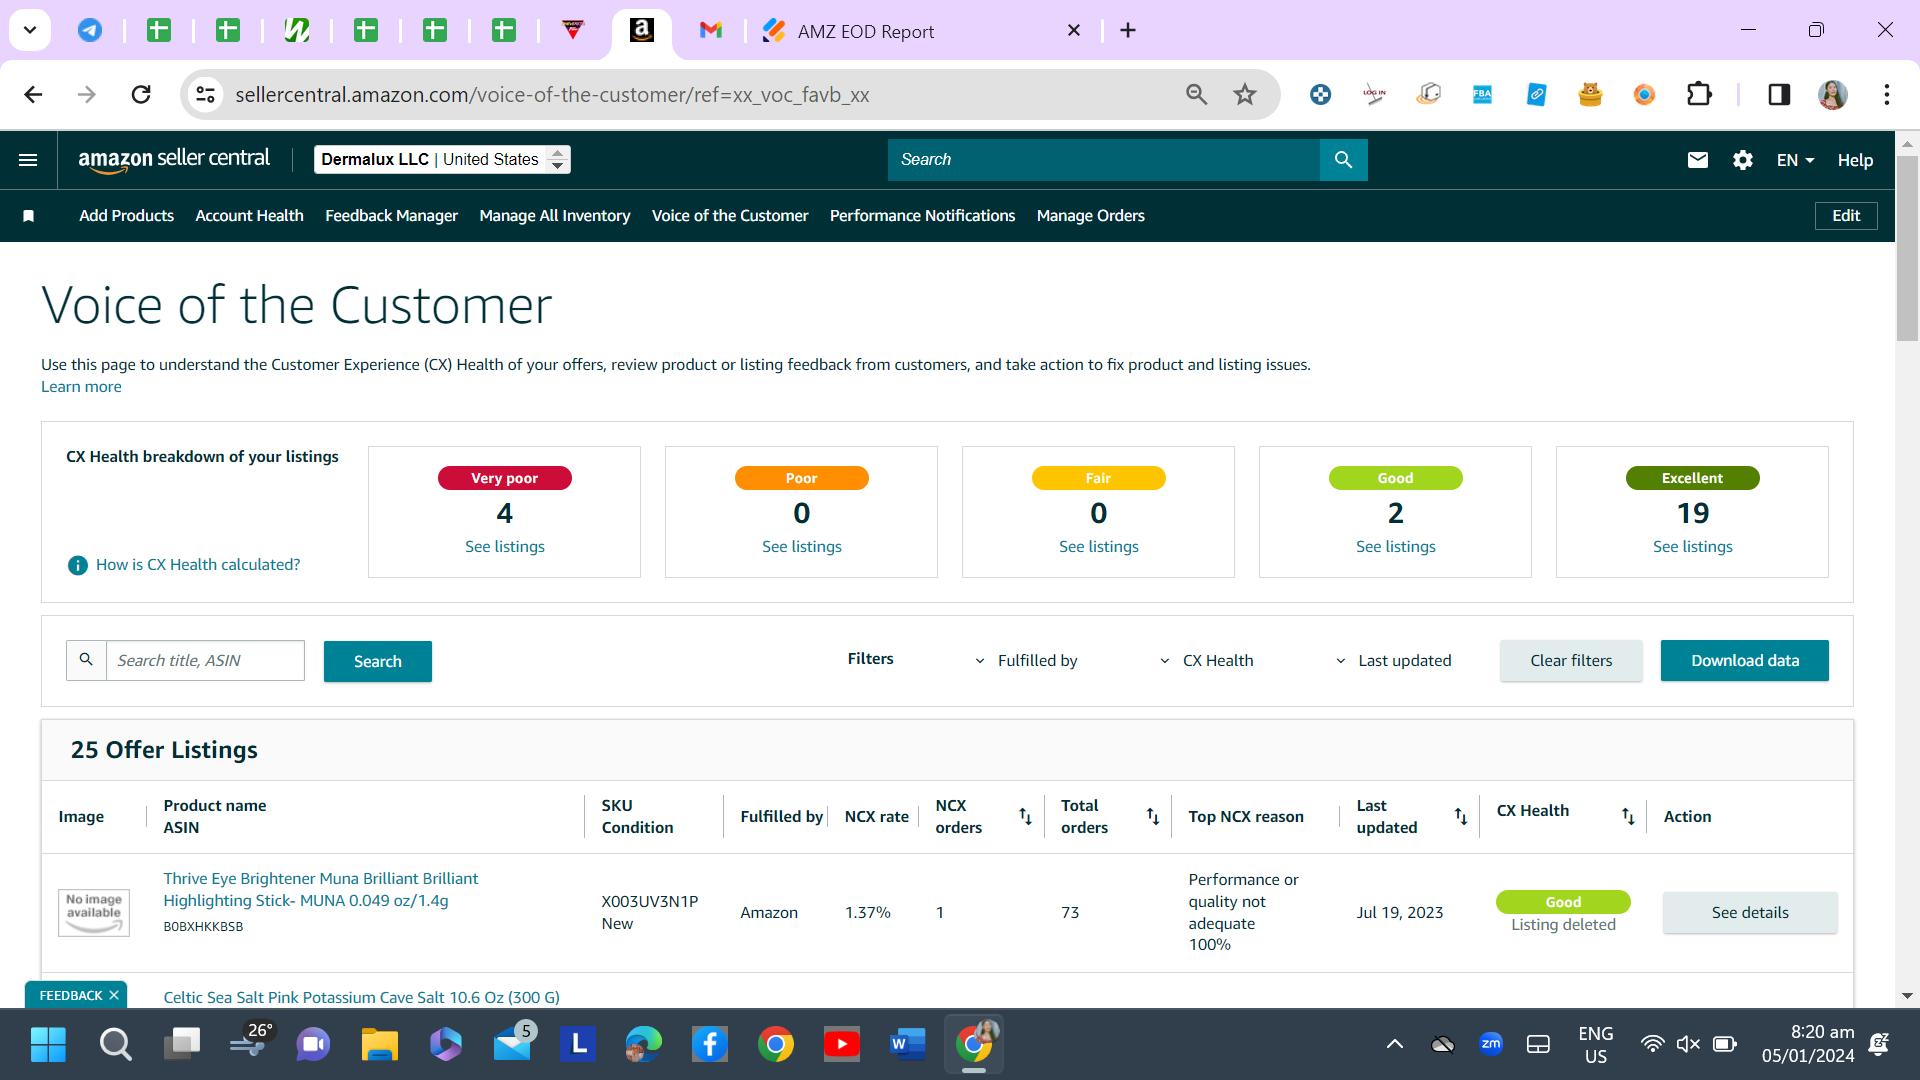The width and height of the screenshot is (1920, 1080).
Task: Open File Explorer in taskbar
Action: pos(379,1044)
